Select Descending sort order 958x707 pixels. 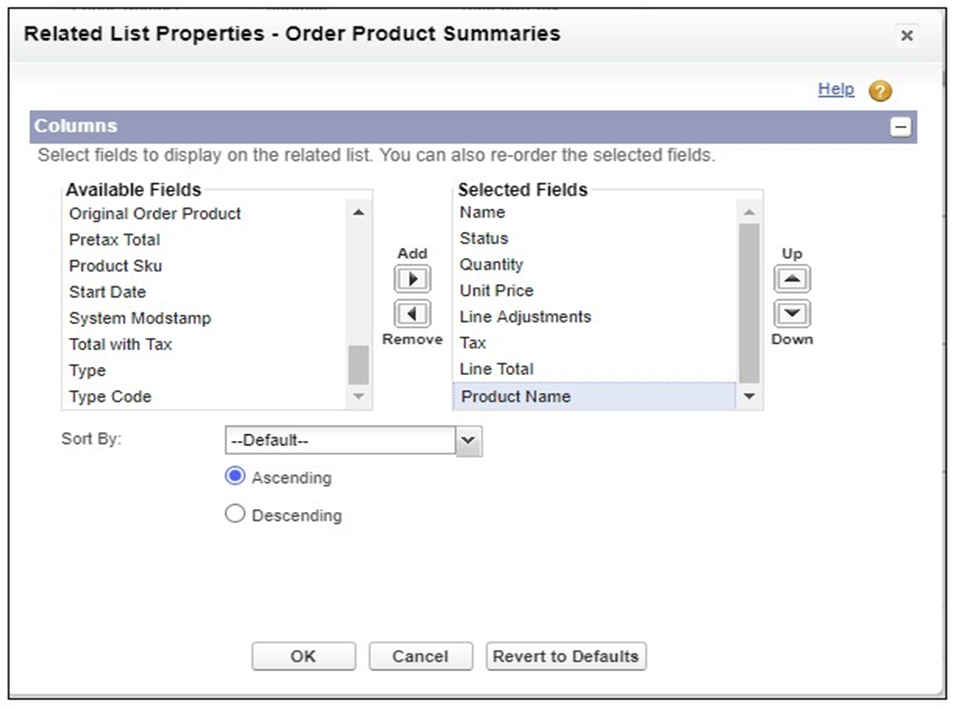(x=236, y=515)
